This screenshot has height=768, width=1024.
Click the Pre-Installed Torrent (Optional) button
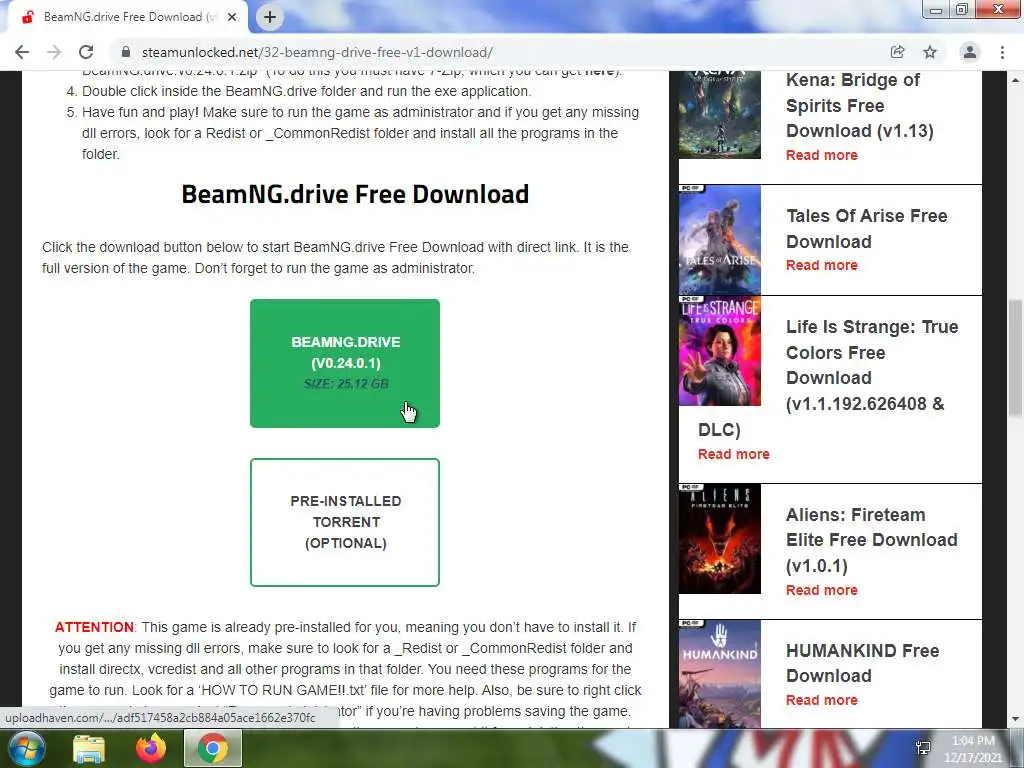(x=345, y=522)
